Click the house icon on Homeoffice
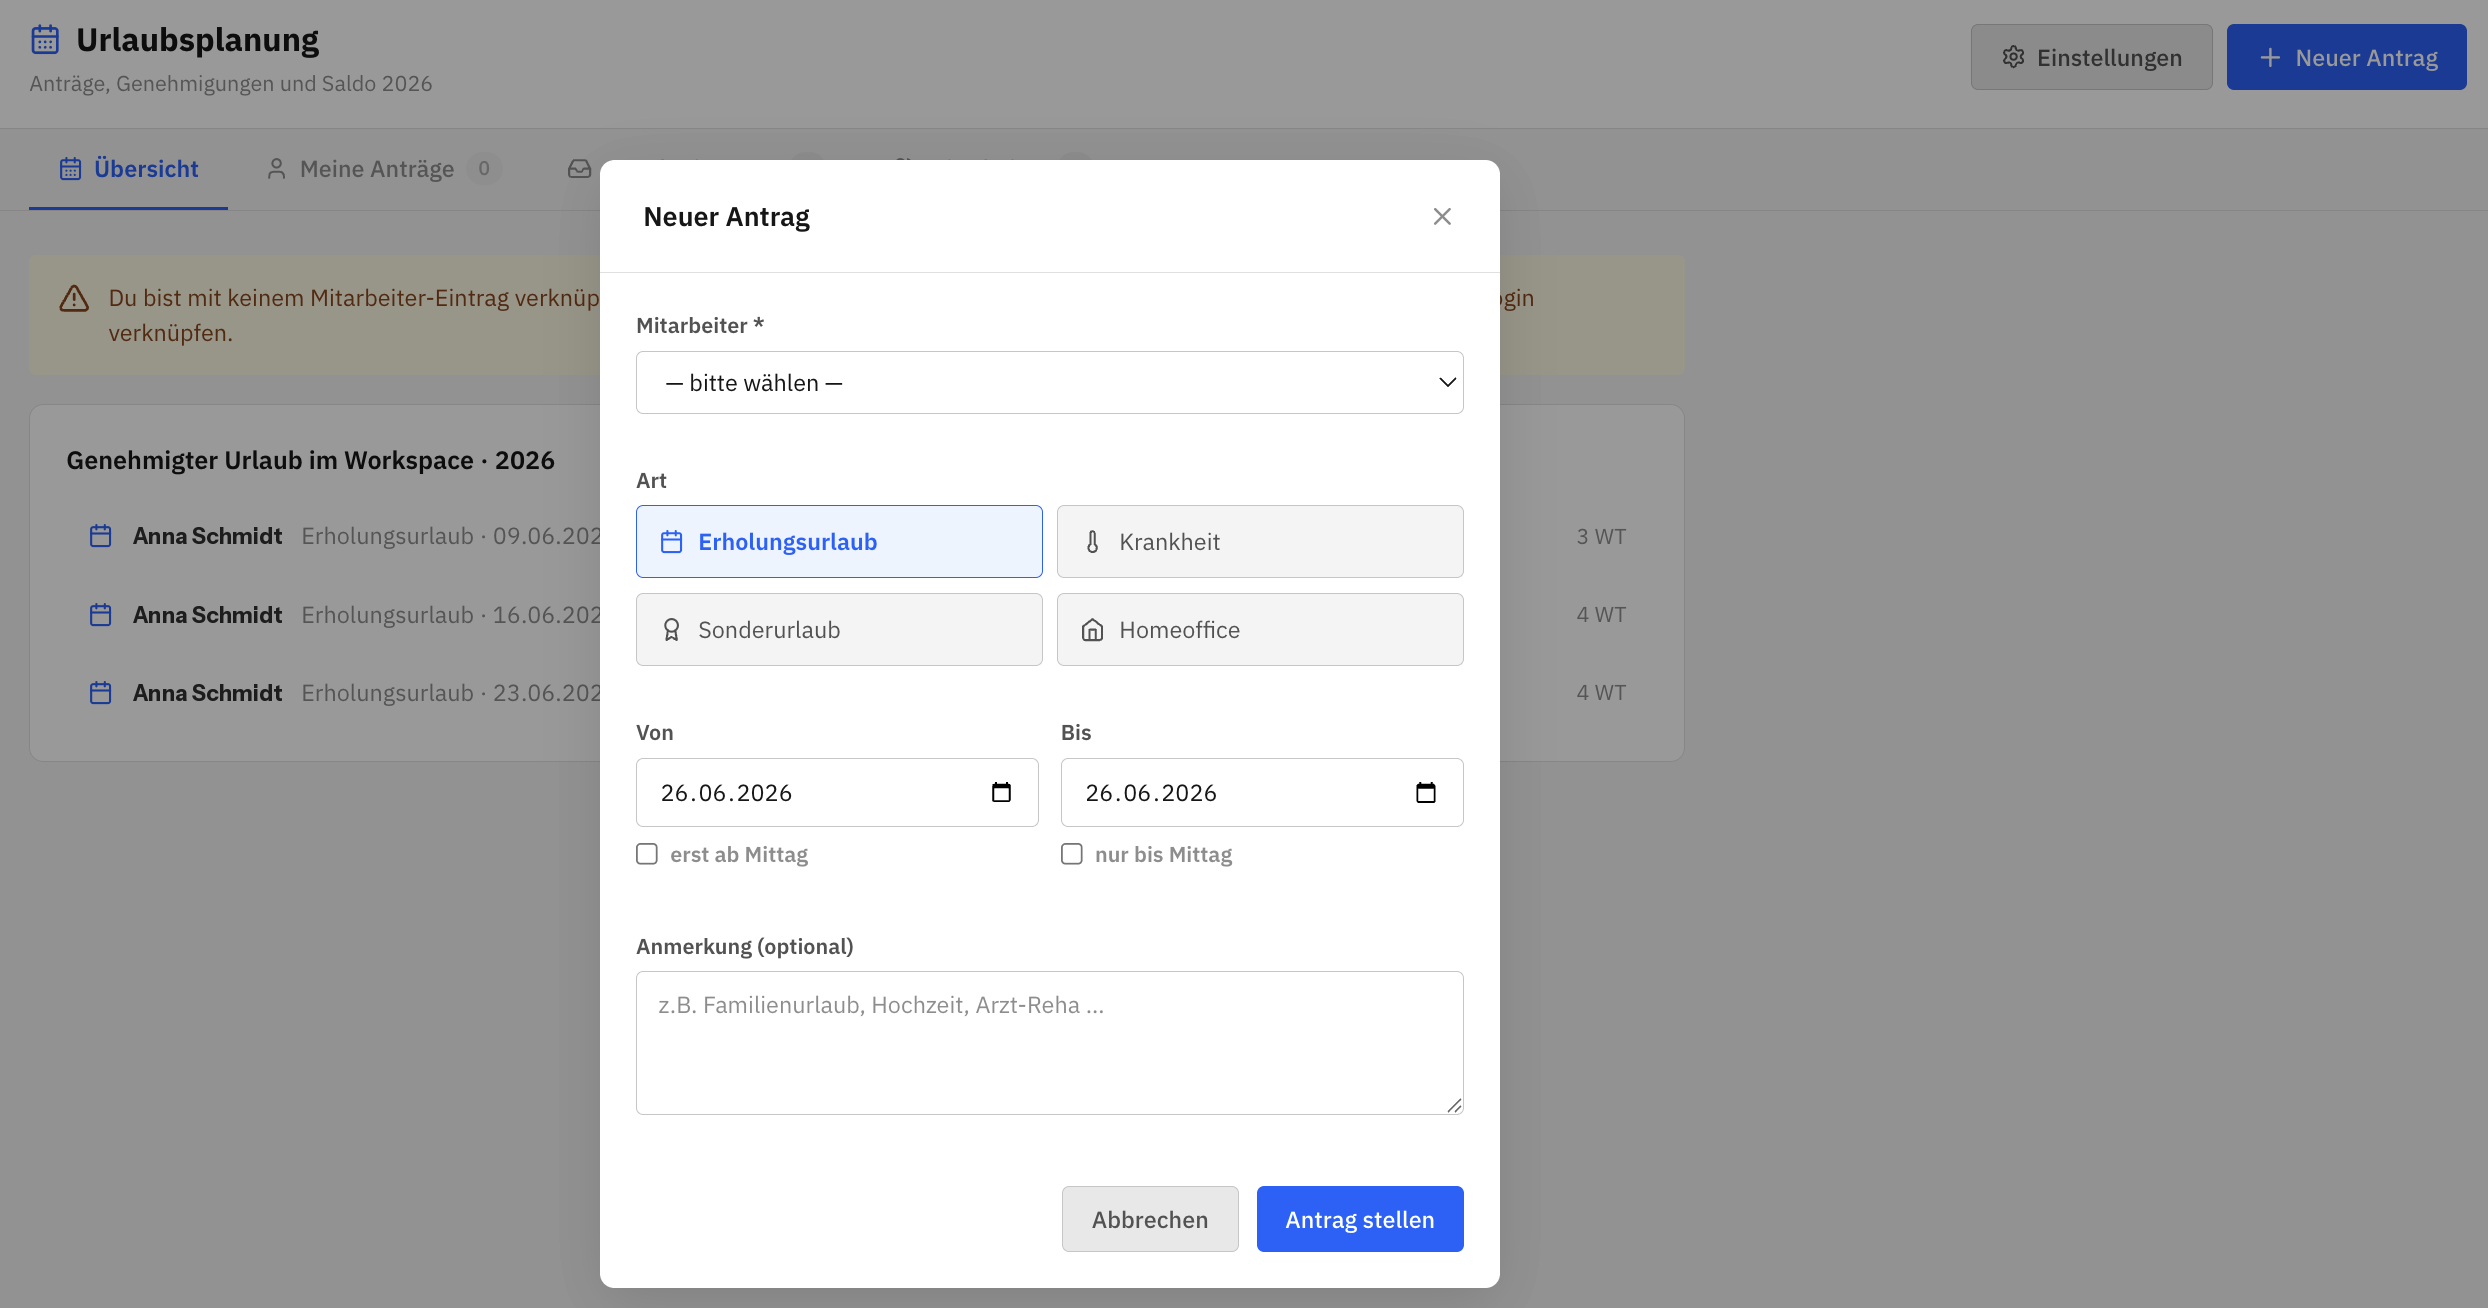Screen dimensions: 2488x1308 [x=1092, y=629]
